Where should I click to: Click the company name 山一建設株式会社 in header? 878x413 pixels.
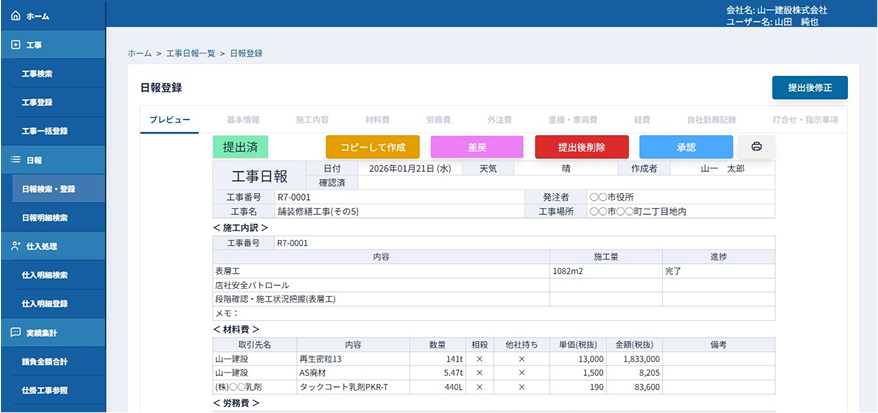[x=792, y=10]
